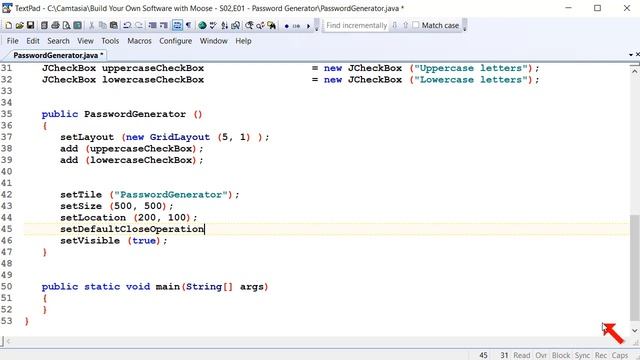Click the Redo arrow icon
The width and height of the screenshot is (640, 360).
point(138,25)
